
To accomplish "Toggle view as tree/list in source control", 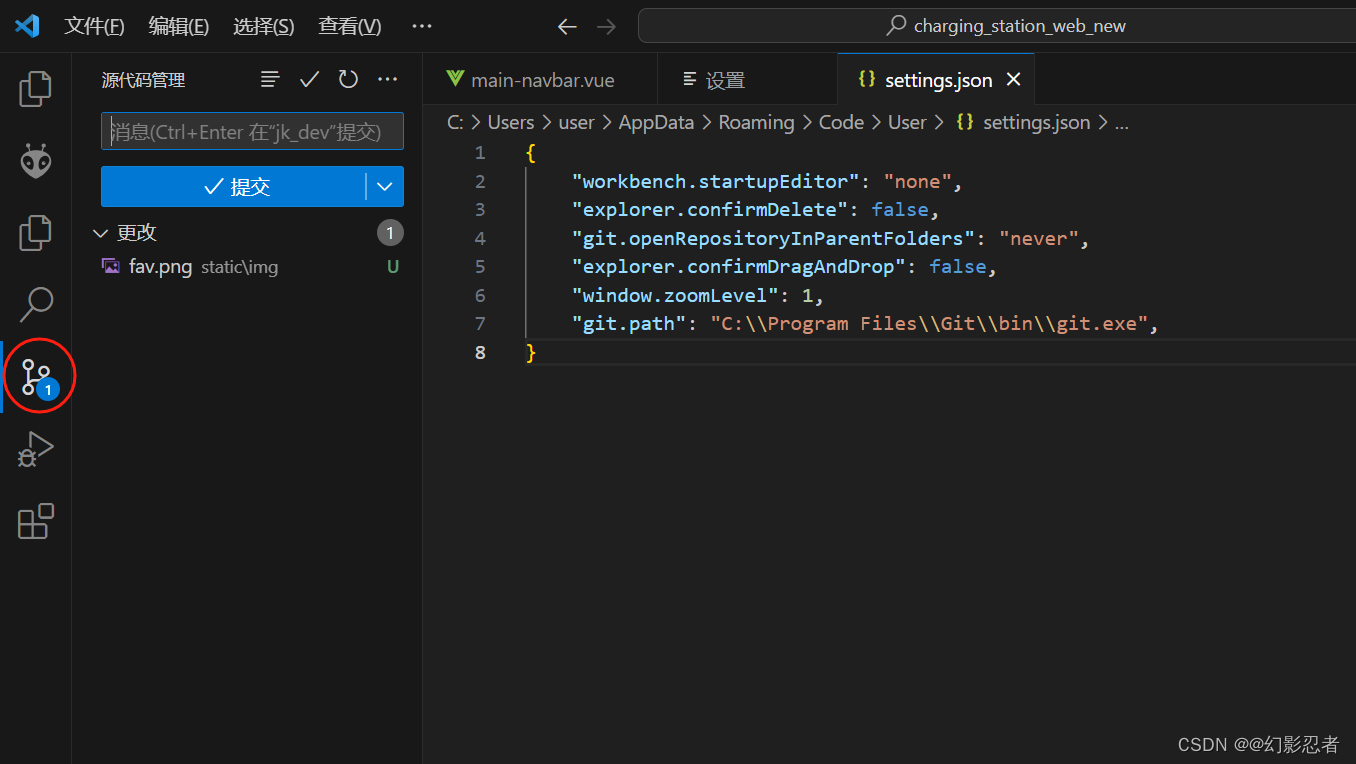I will tap(270, 79).
